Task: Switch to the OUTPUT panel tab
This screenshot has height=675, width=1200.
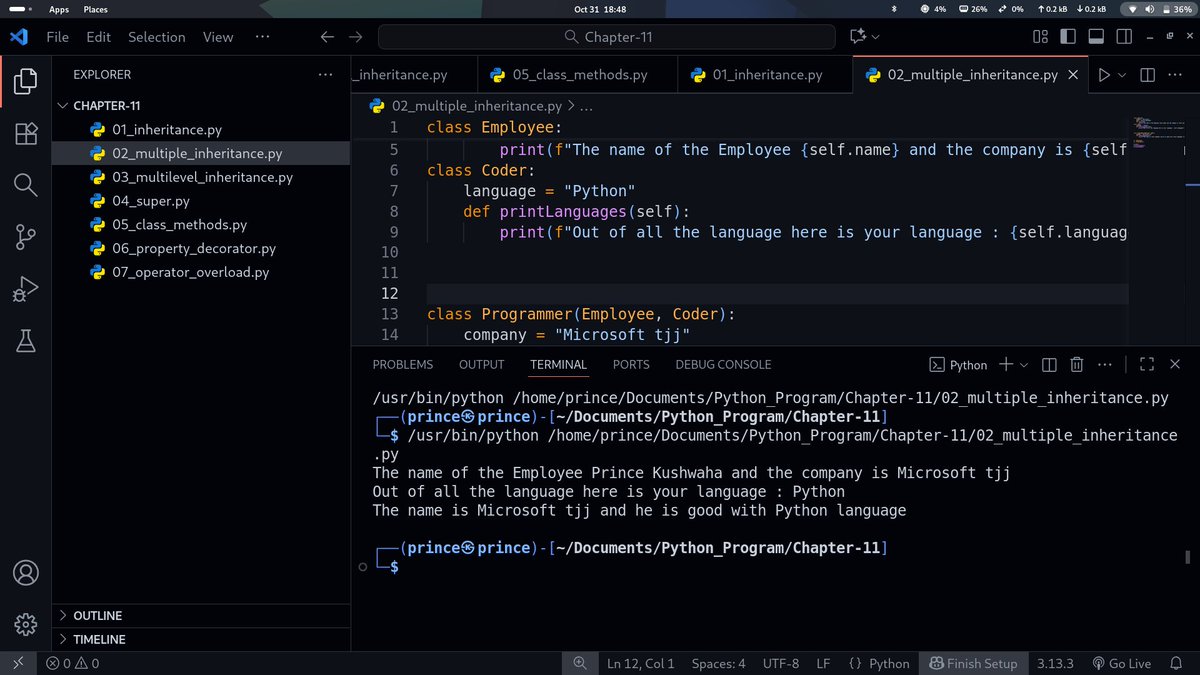Action: click(x=481, y=365)
